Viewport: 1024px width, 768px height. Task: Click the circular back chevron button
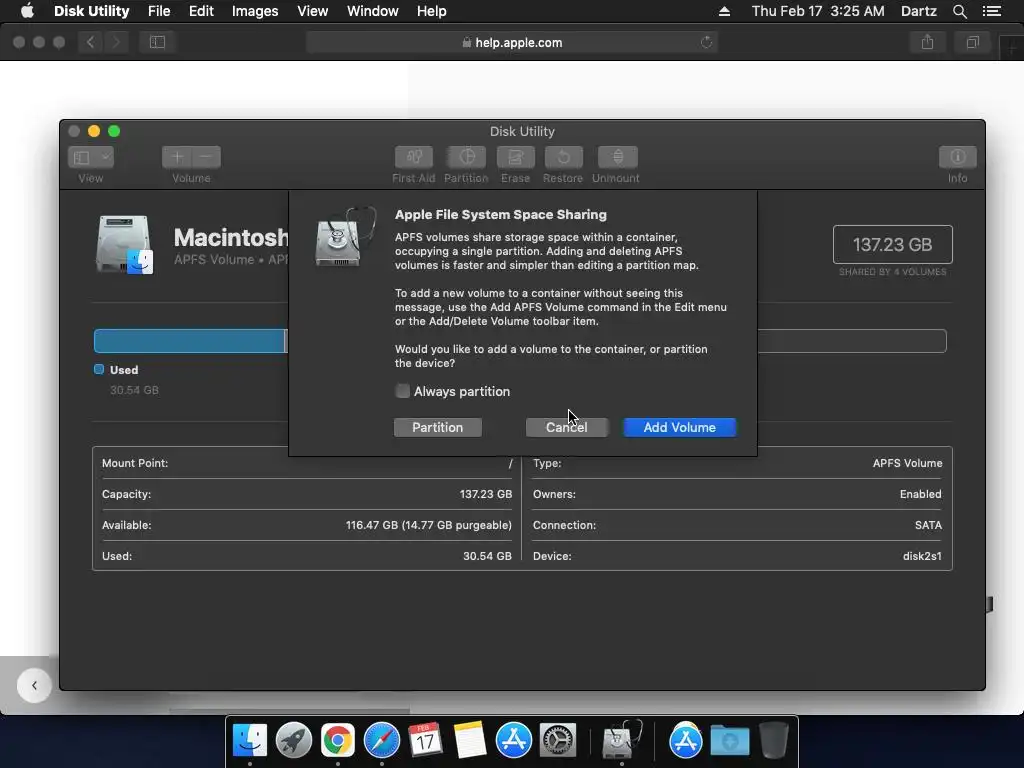coord(34,685)
